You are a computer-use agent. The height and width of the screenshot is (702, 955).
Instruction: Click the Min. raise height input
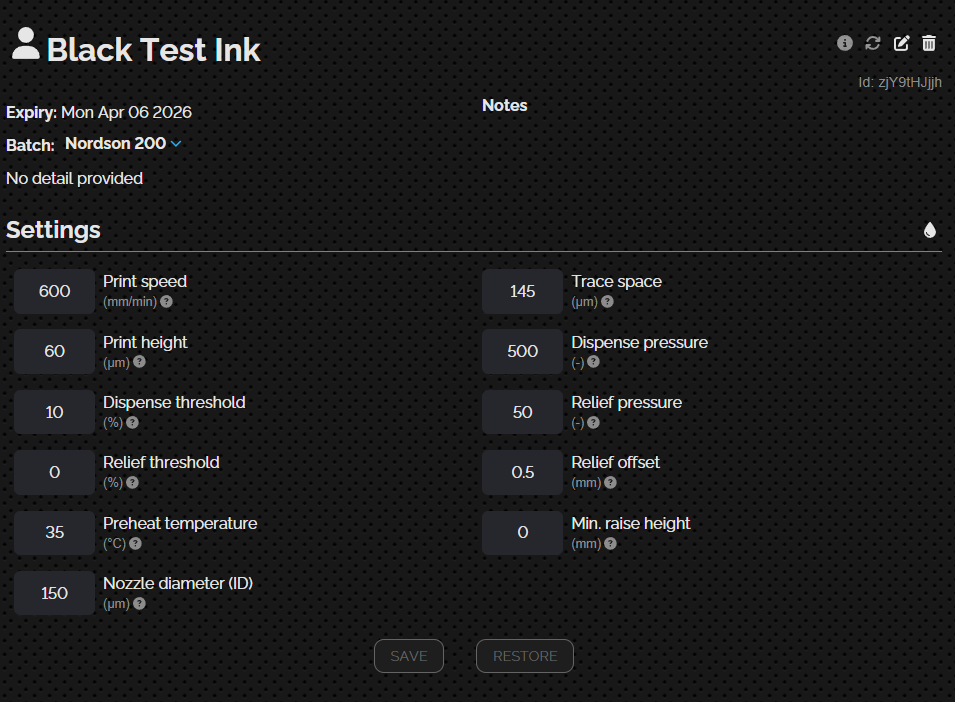[x=523, y=533]
